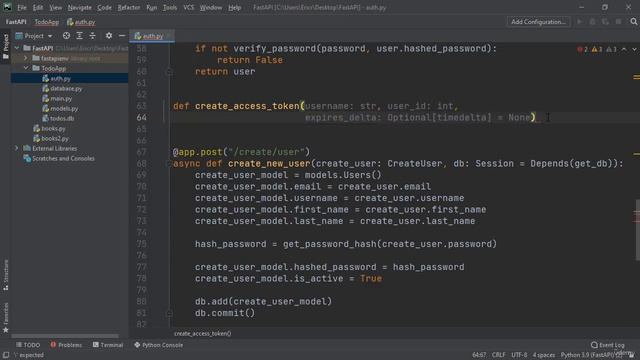
Task: Click fold marker beside line 60
Action: pos(169,72)
